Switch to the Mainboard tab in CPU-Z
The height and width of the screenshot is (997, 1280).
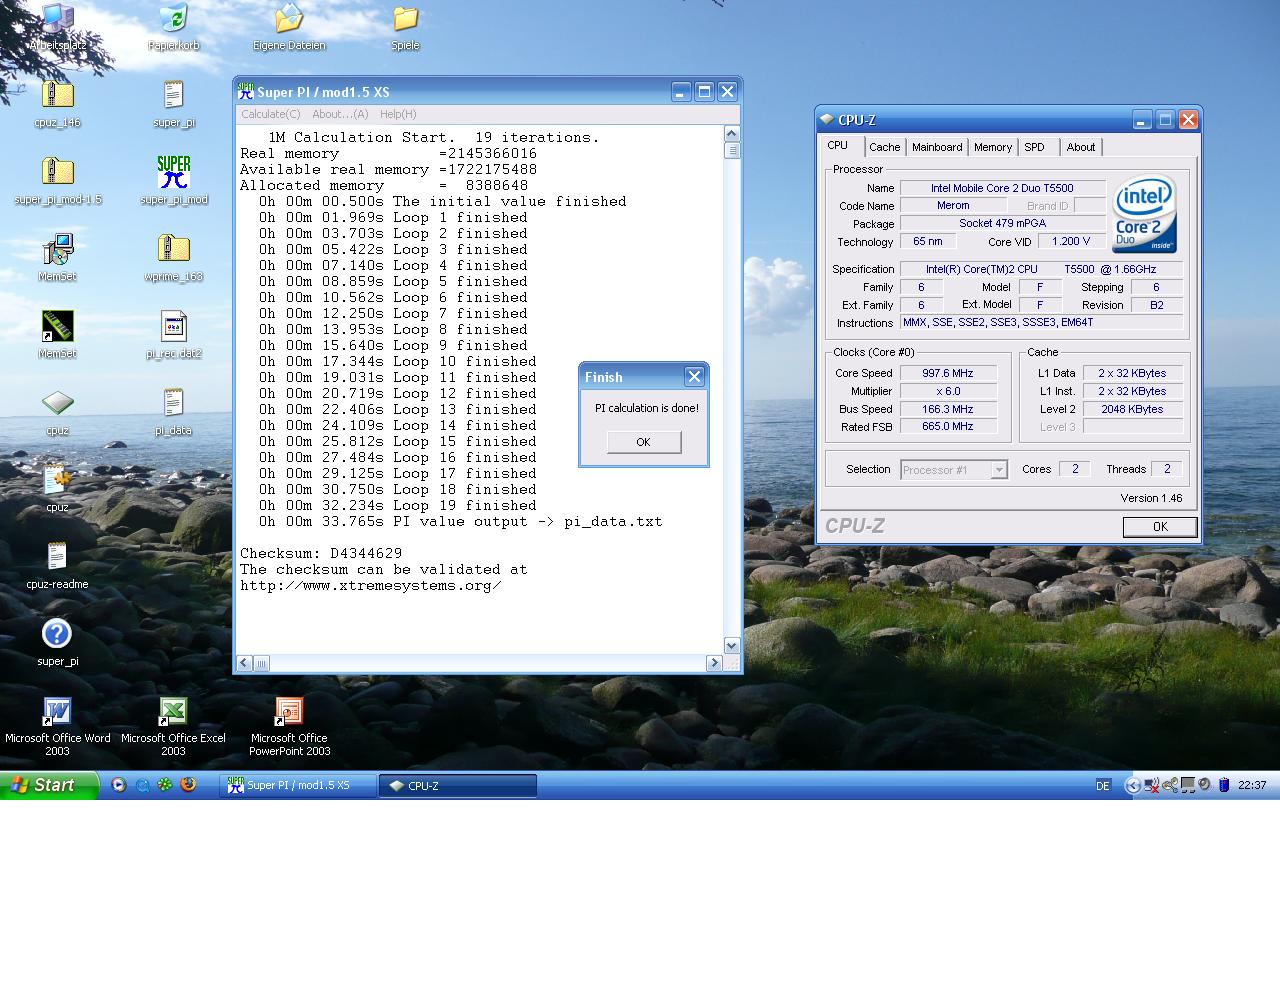point(937,147)
